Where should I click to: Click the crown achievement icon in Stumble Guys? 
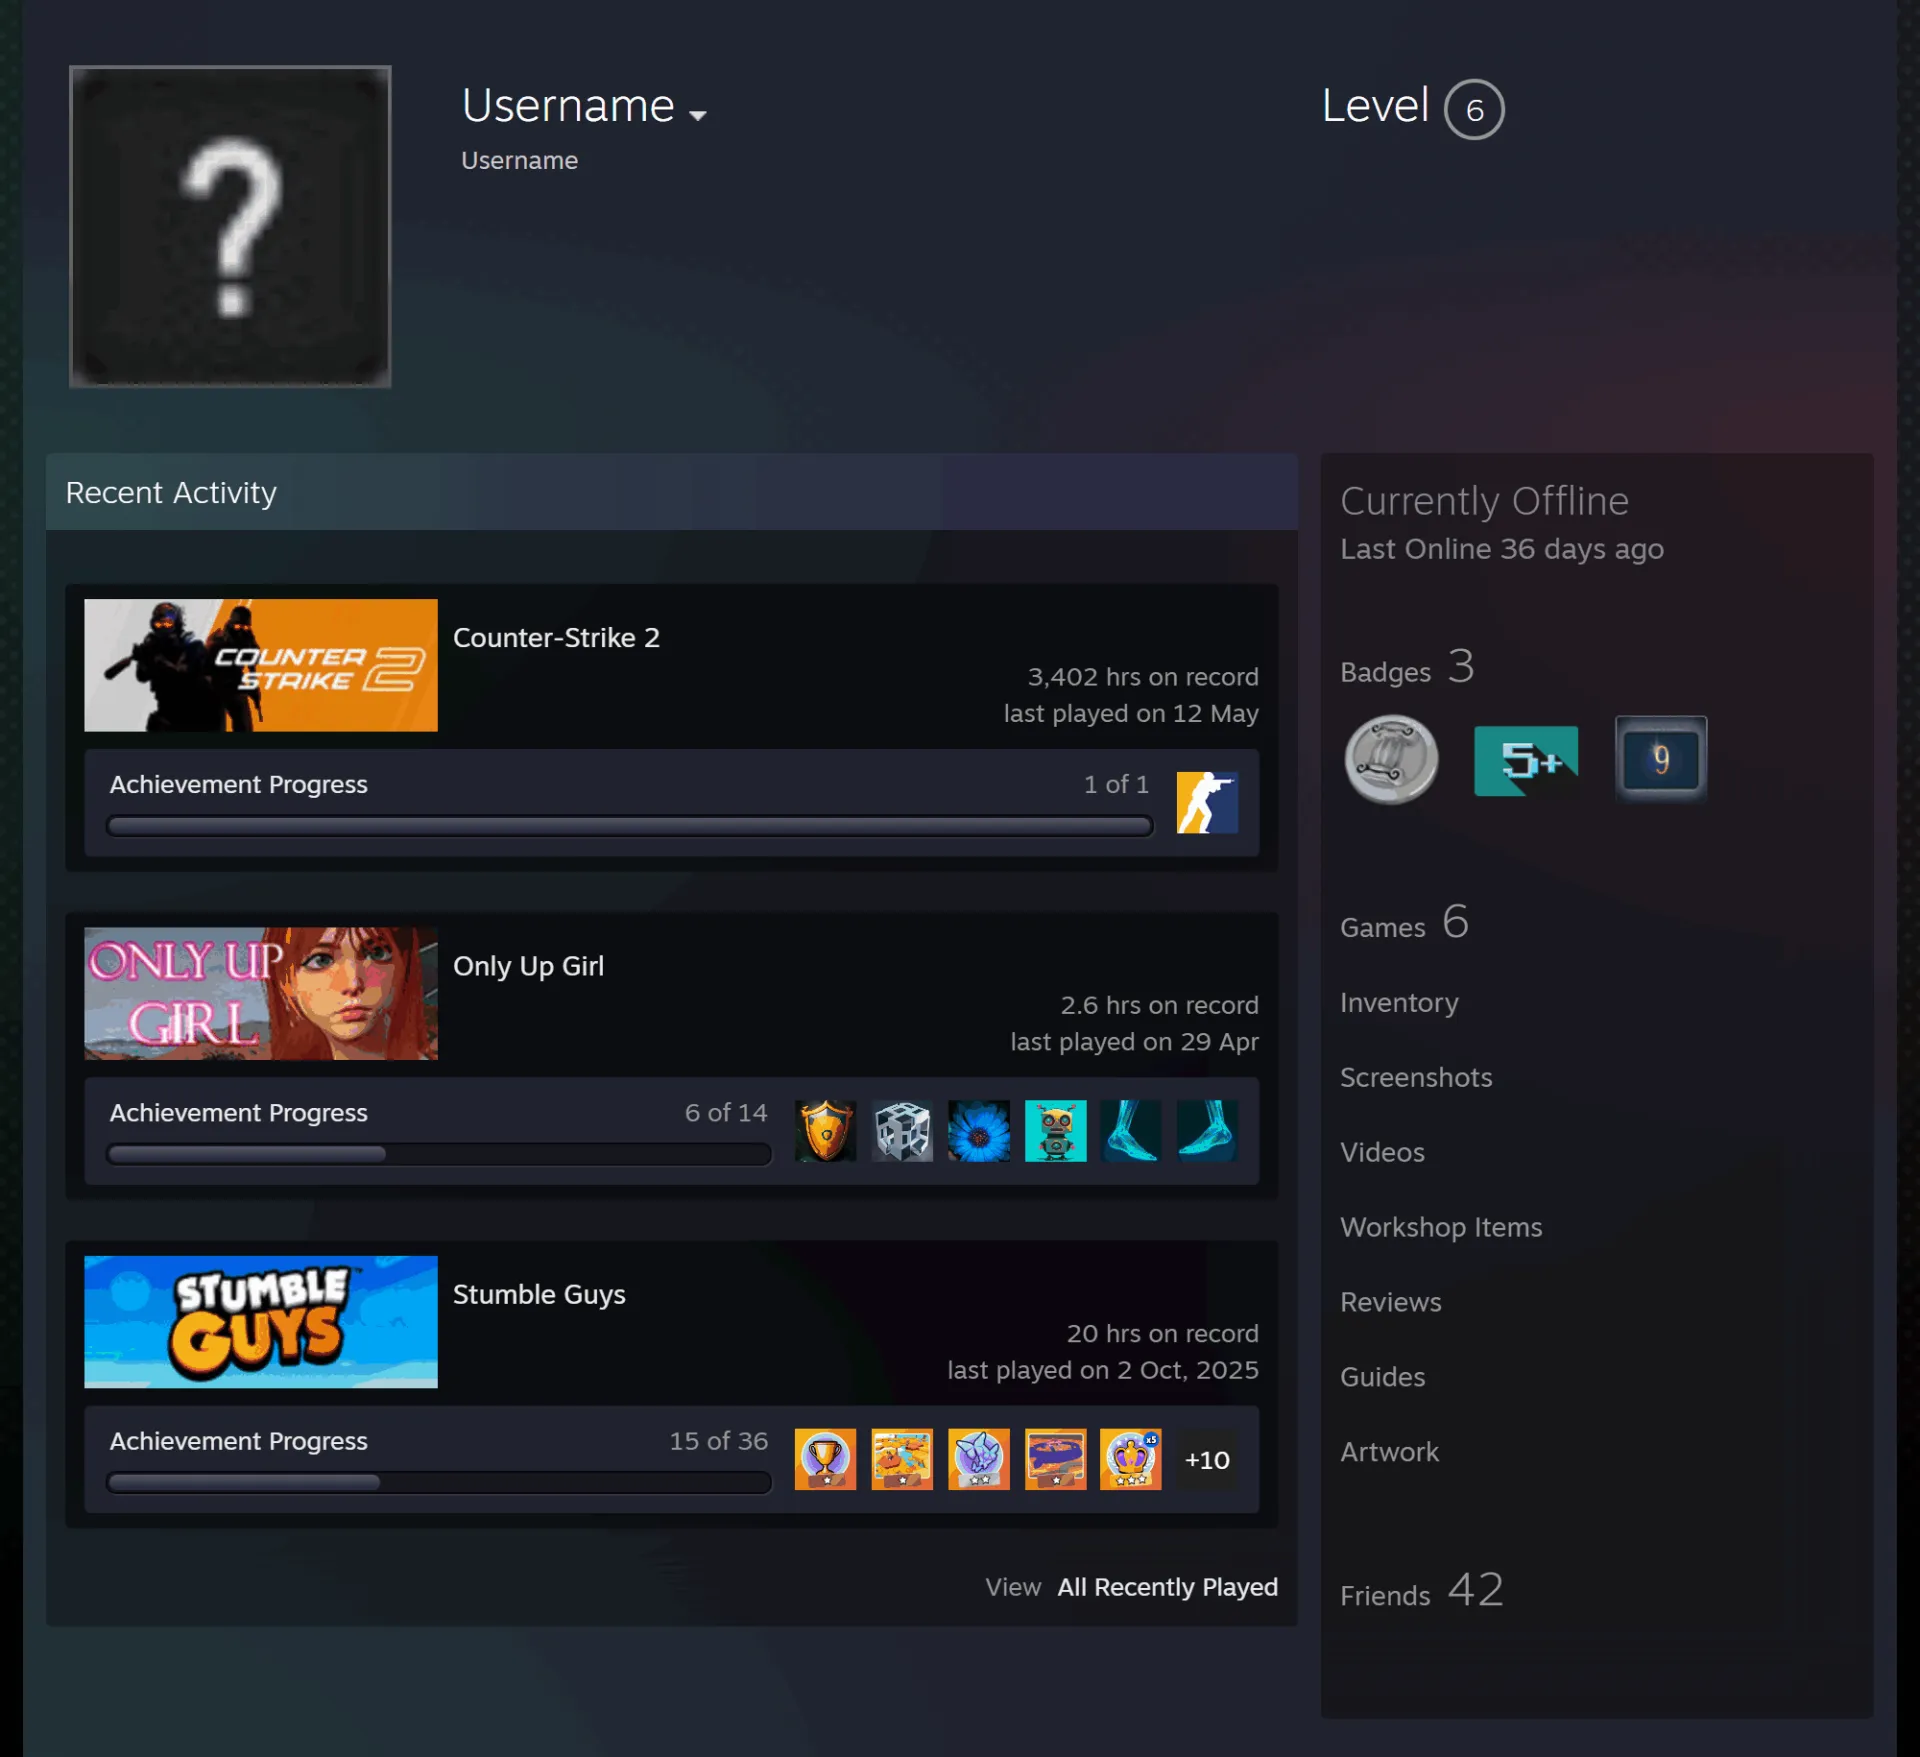(1131, 1459)
